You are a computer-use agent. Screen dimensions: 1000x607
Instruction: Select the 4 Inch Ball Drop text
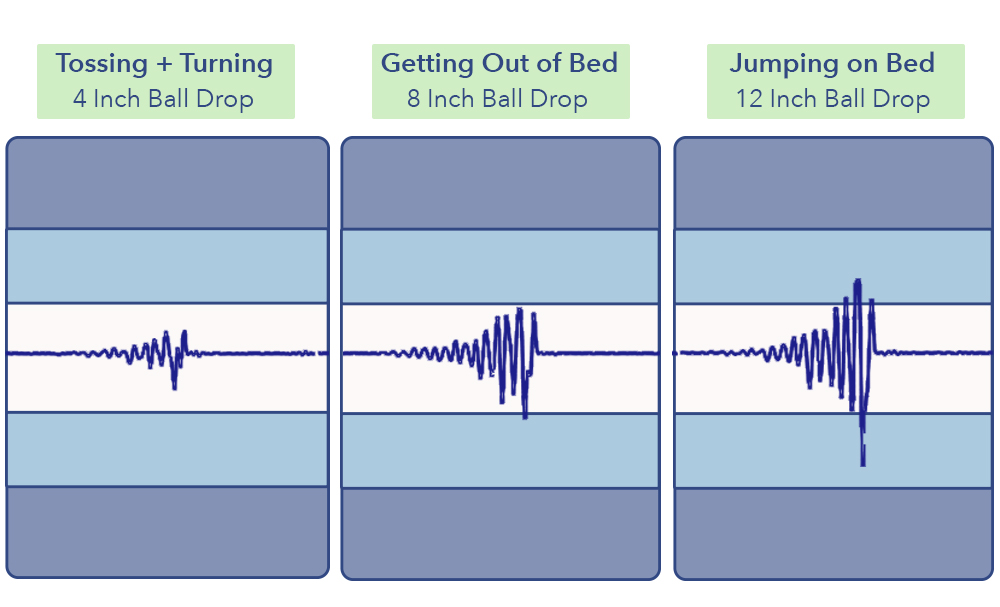(x=163, y=99)
